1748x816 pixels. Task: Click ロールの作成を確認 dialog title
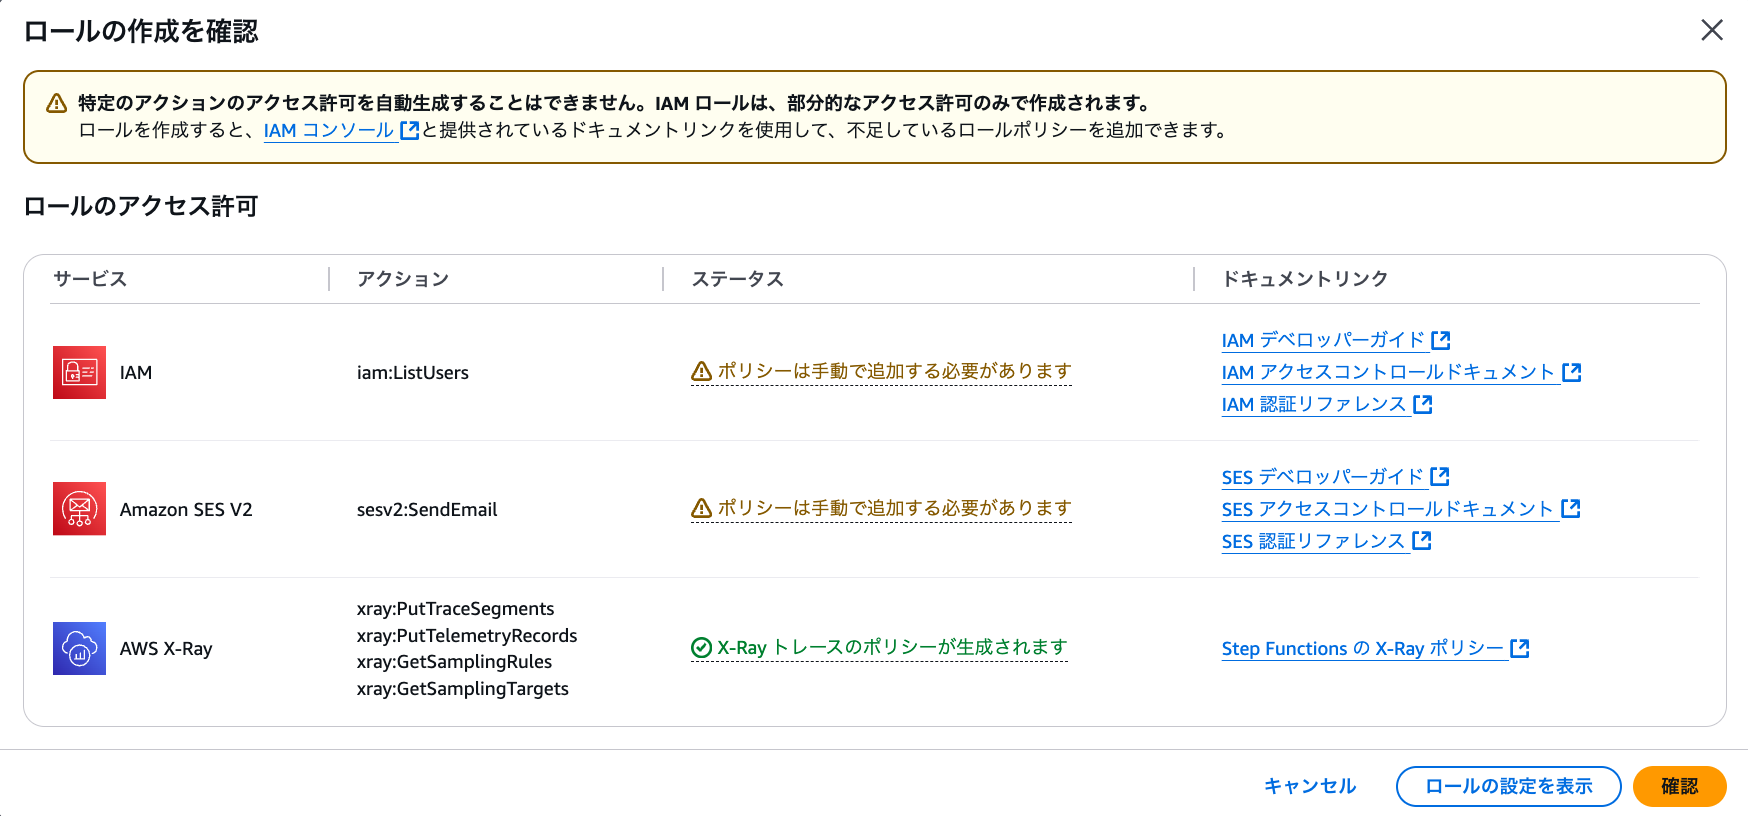141,31
